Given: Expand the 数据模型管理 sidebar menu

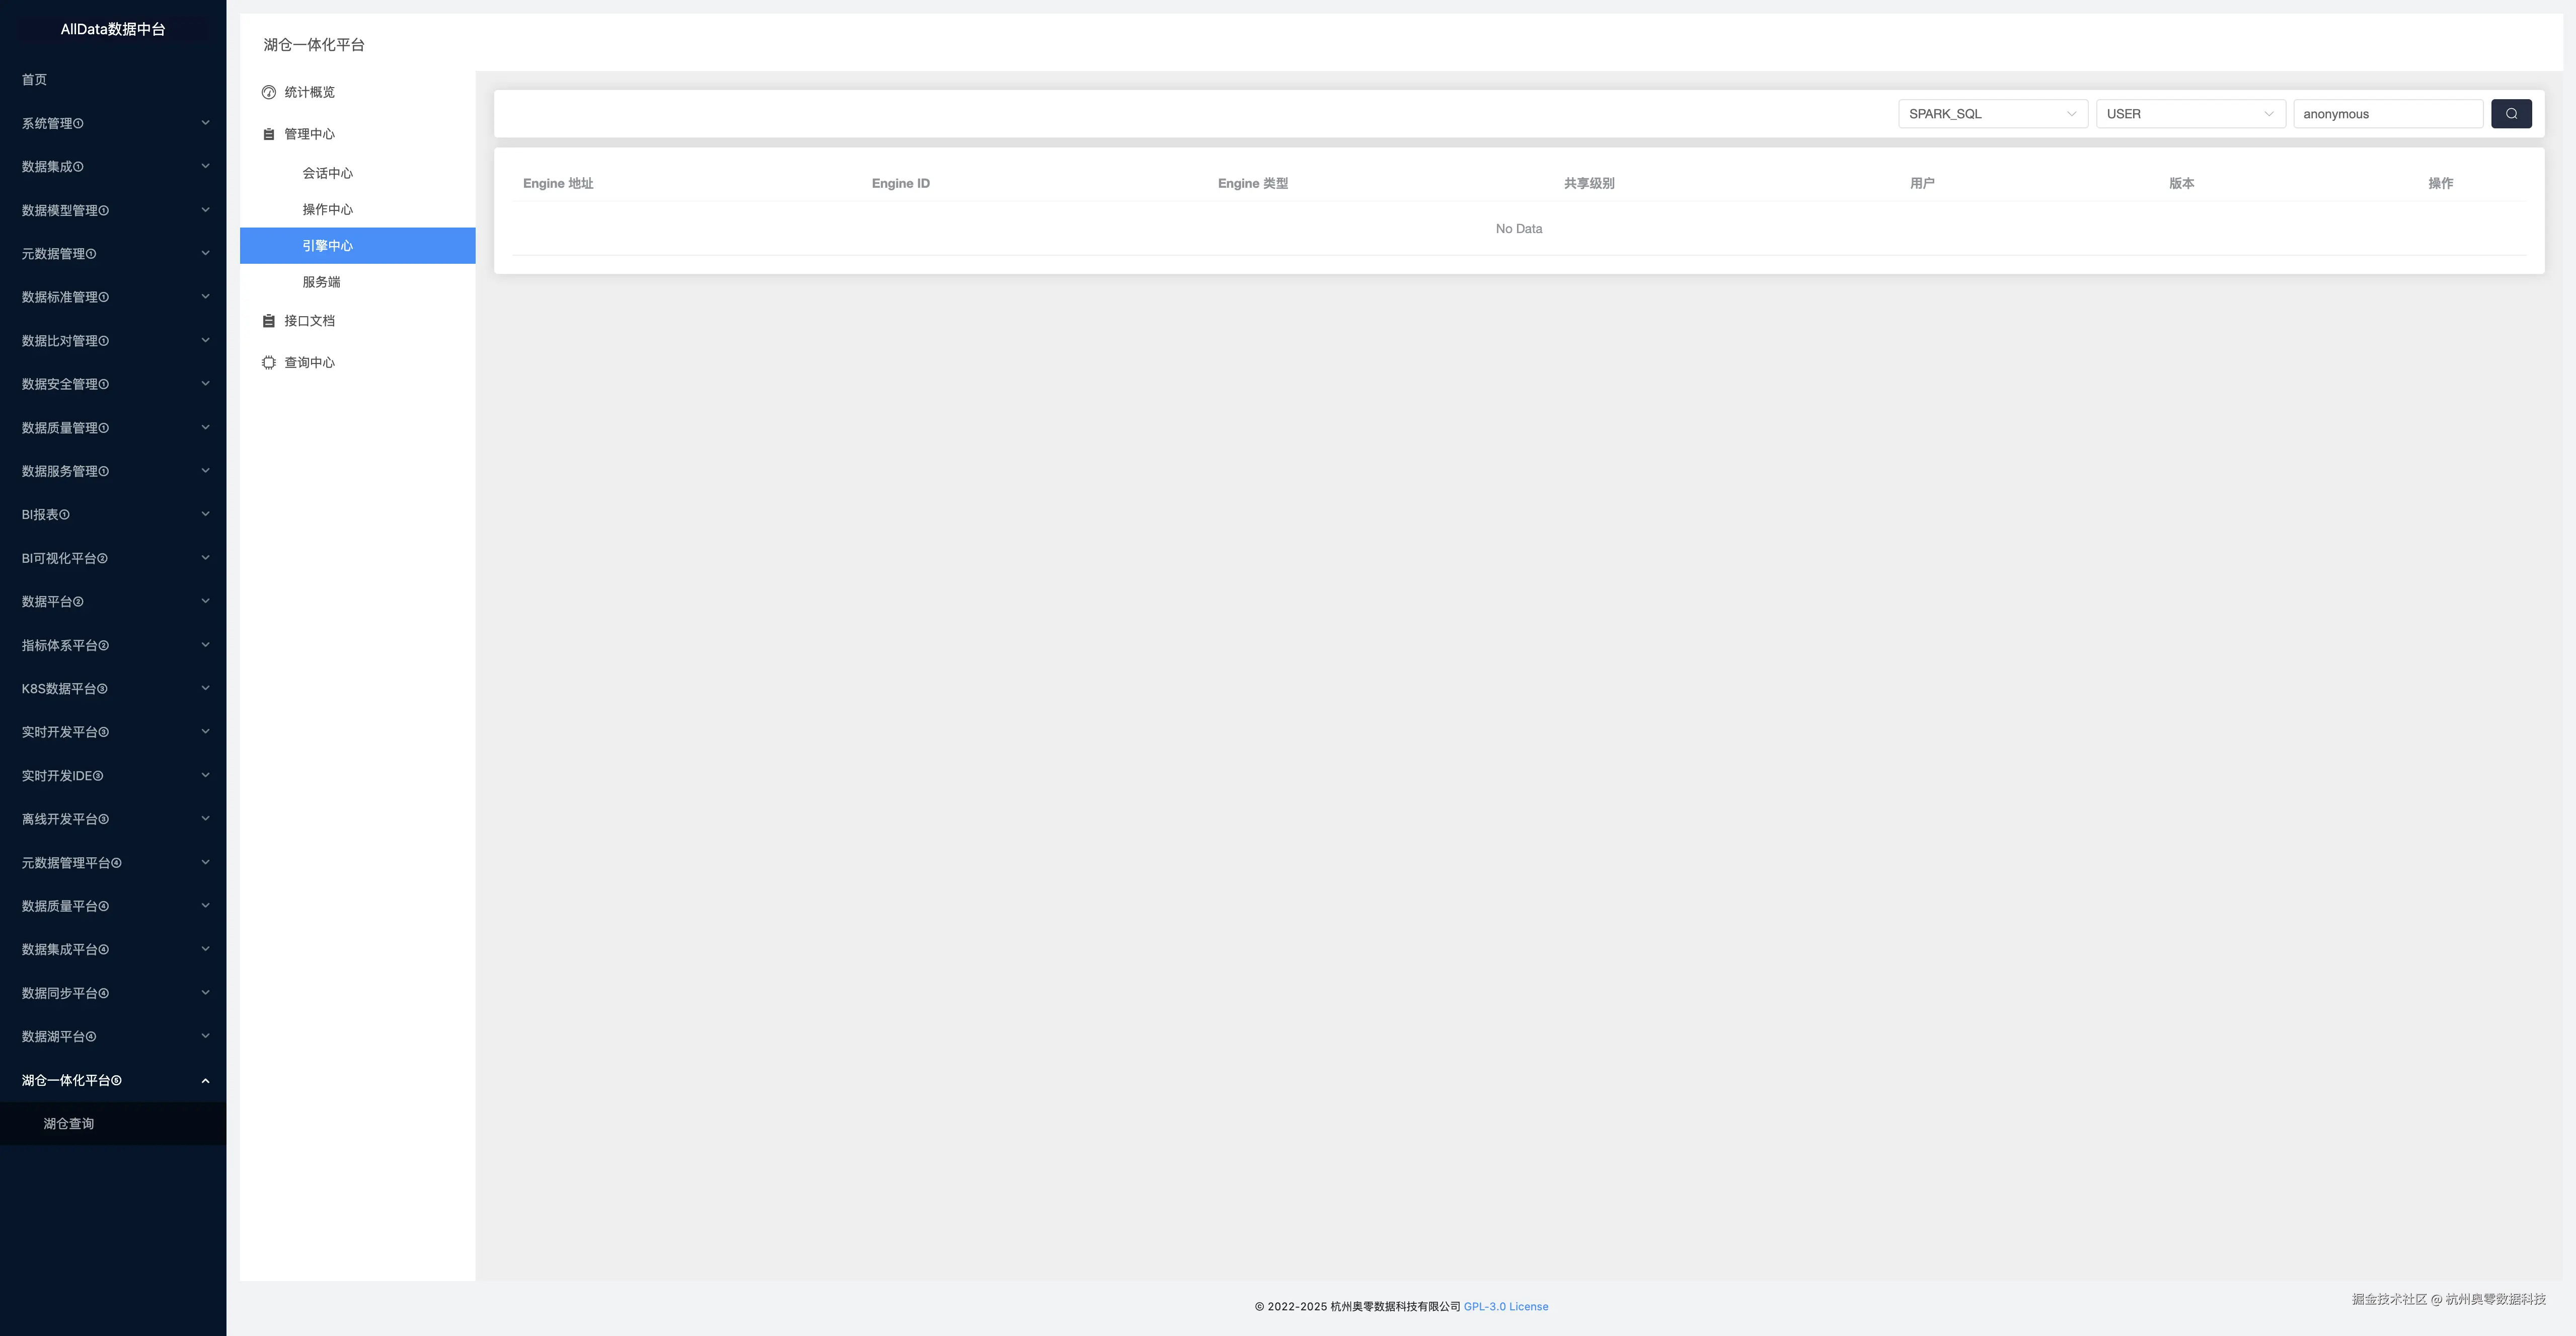Looking at the screenshot, I should pos(113,210).
